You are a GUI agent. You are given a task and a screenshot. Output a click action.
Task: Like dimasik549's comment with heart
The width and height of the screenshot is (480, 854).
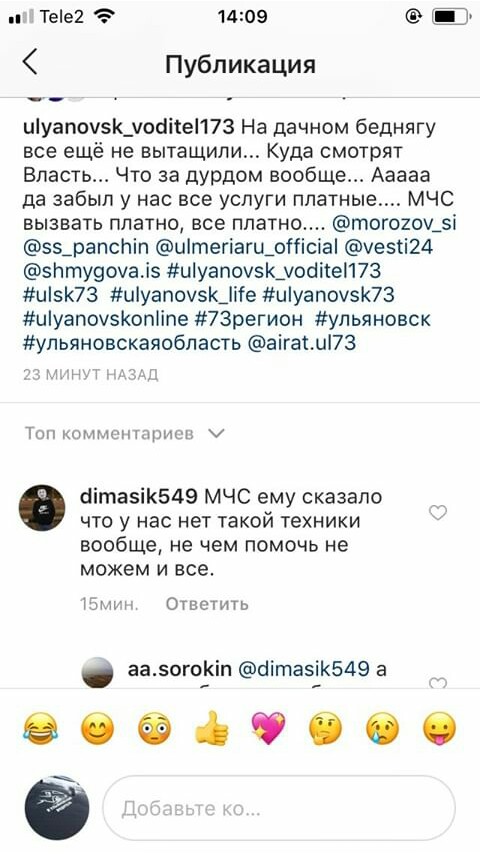click(x=438, y=513)
